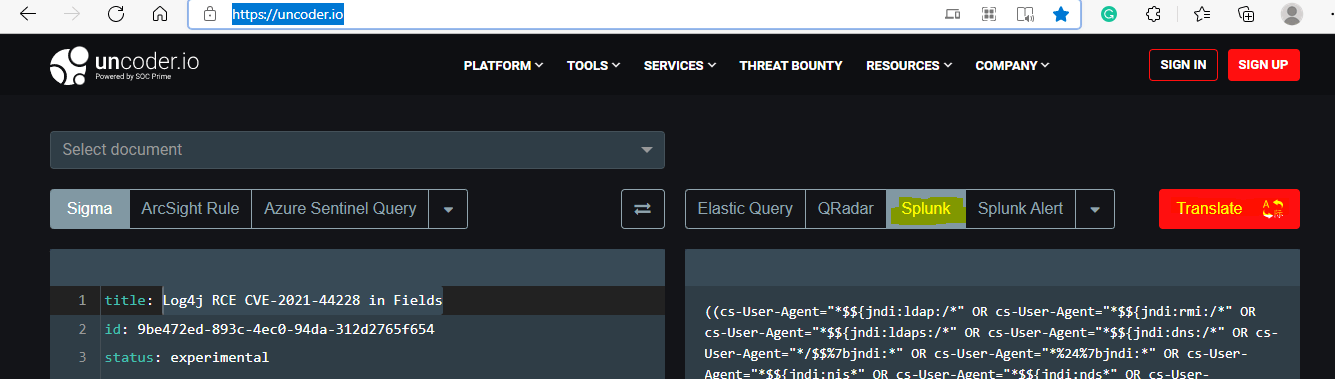Swap source and target languages
Viewport: 1335px width, 379px height.
point(642,209)
